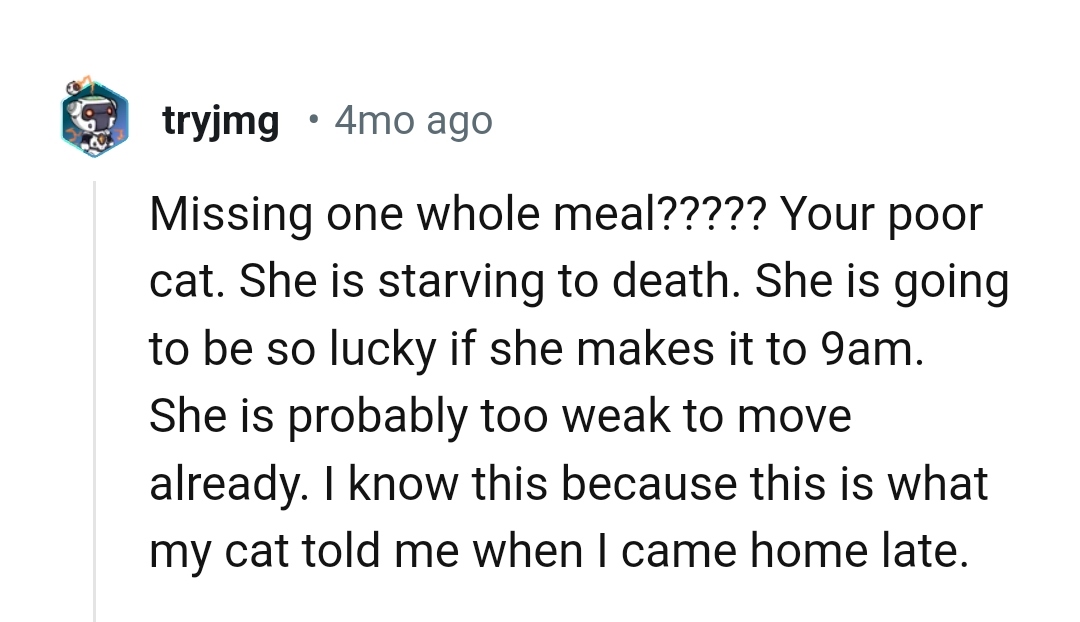Open the tryjmg user profile link
This screenshot has width=1080, height=622.
coord(221,121)
